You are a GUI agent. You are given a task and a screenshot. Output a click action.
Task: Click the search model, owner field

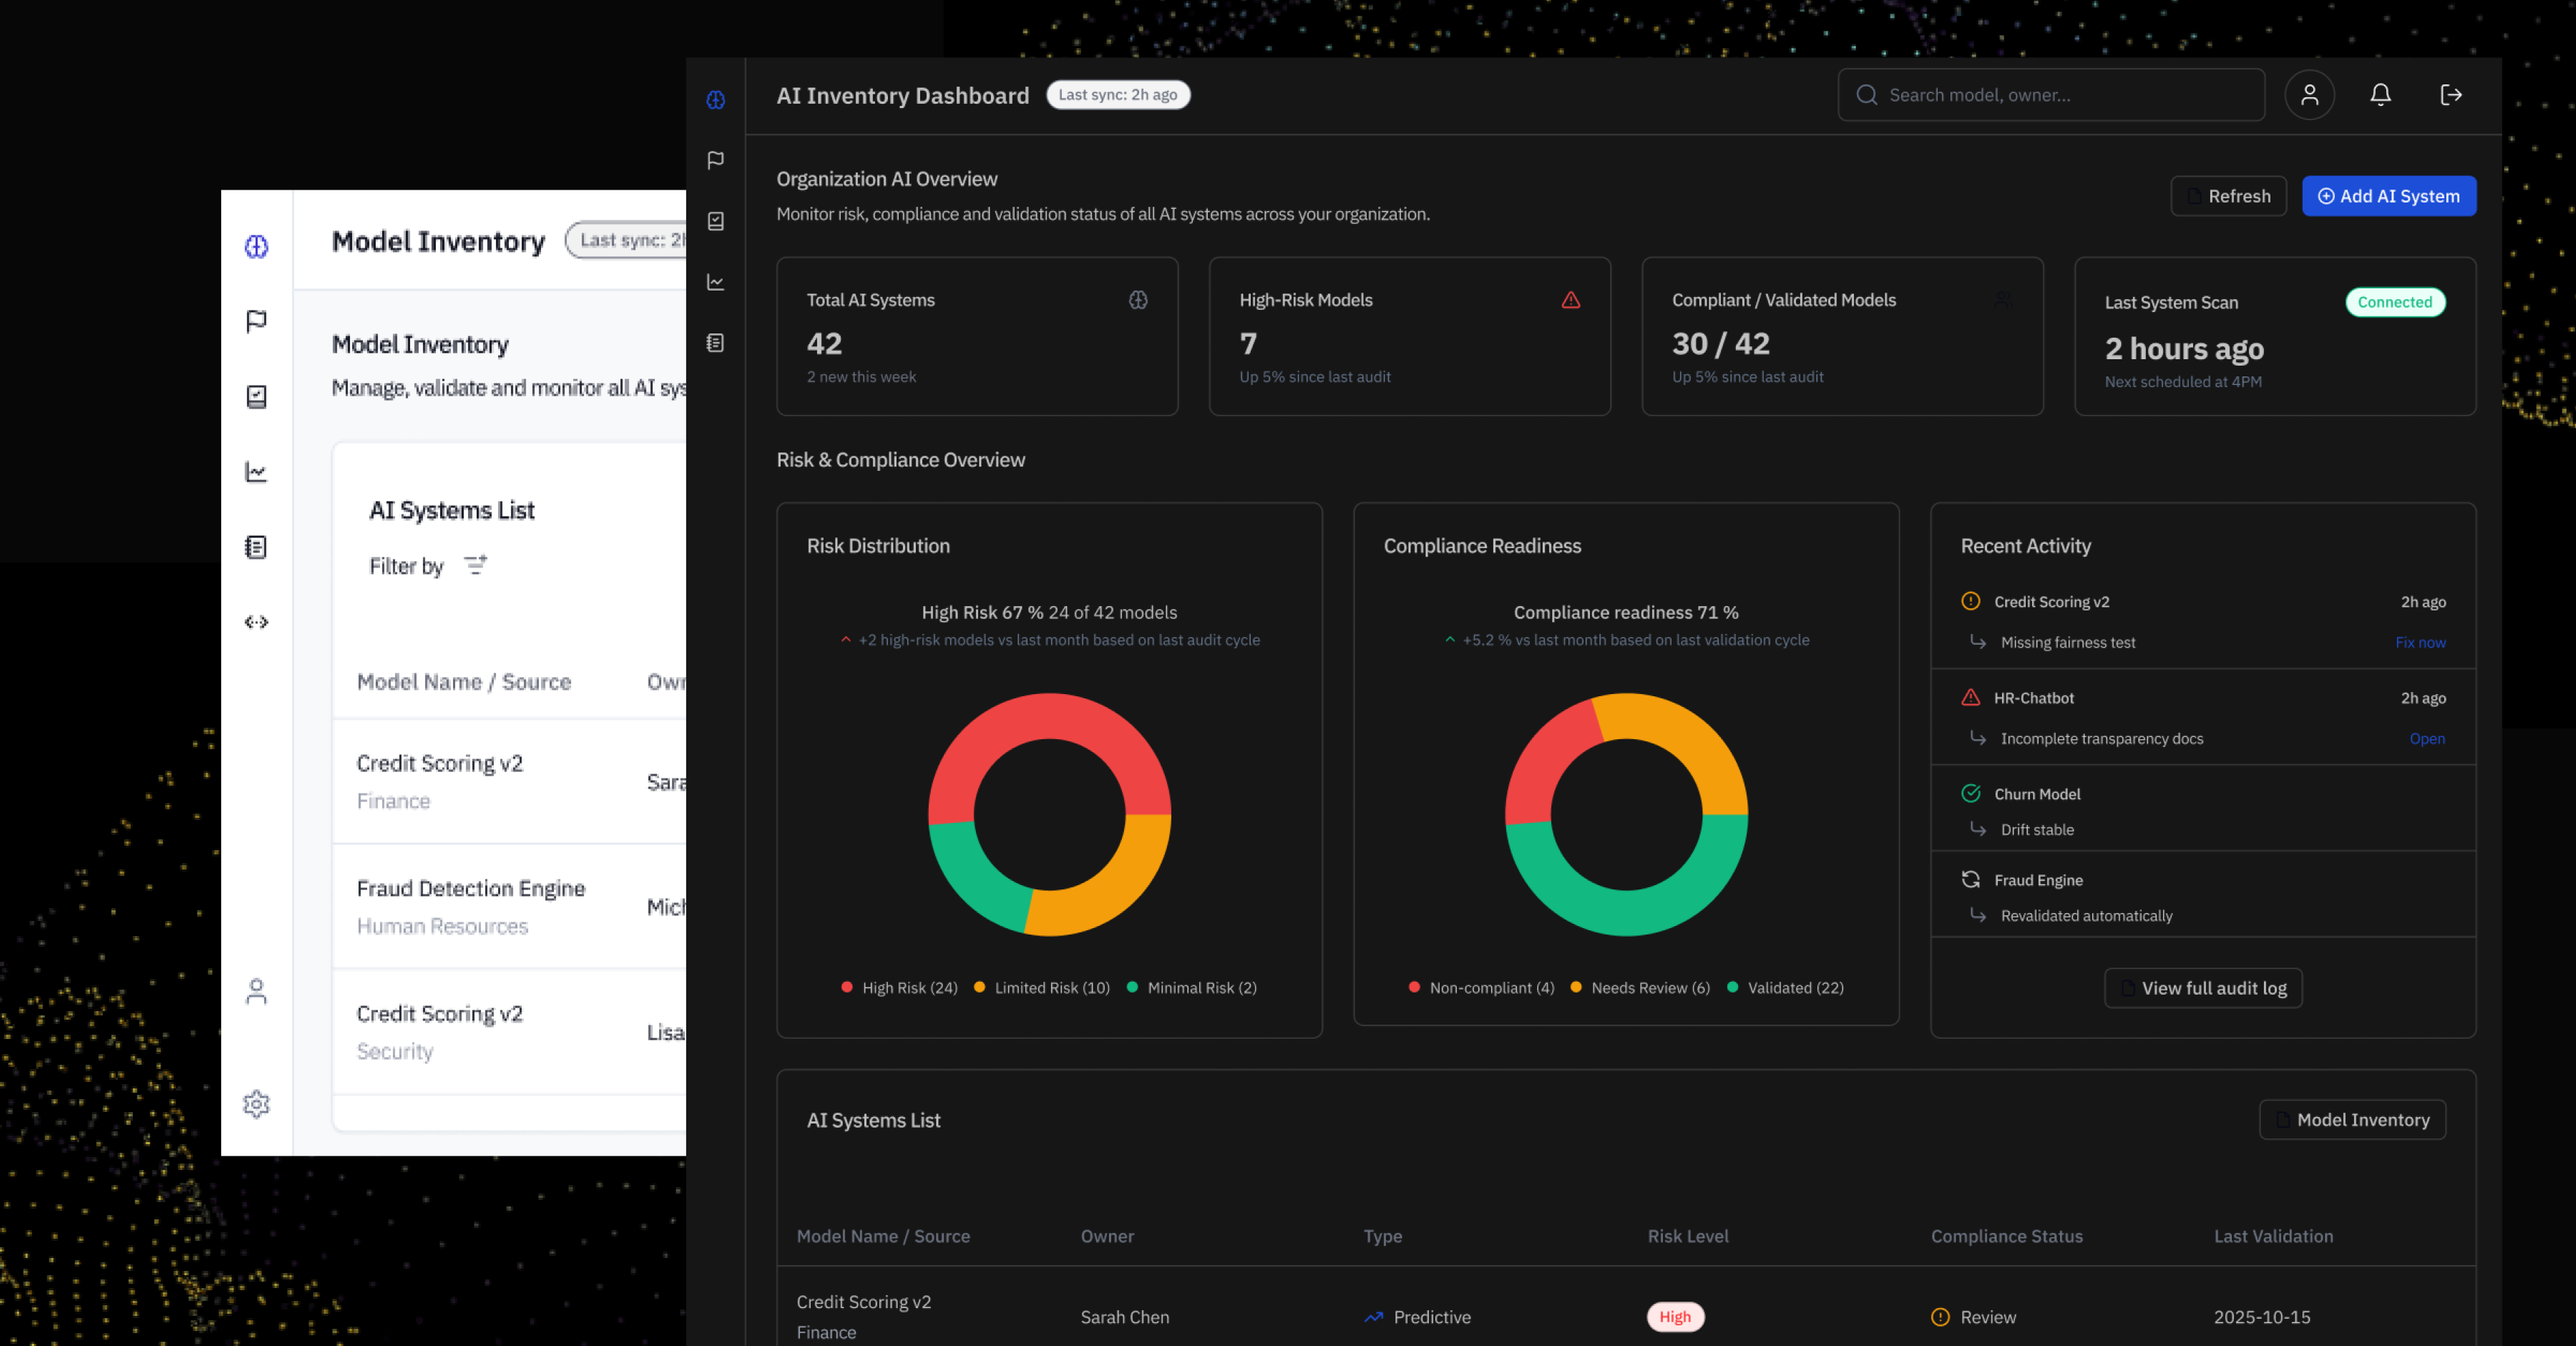2050,95
